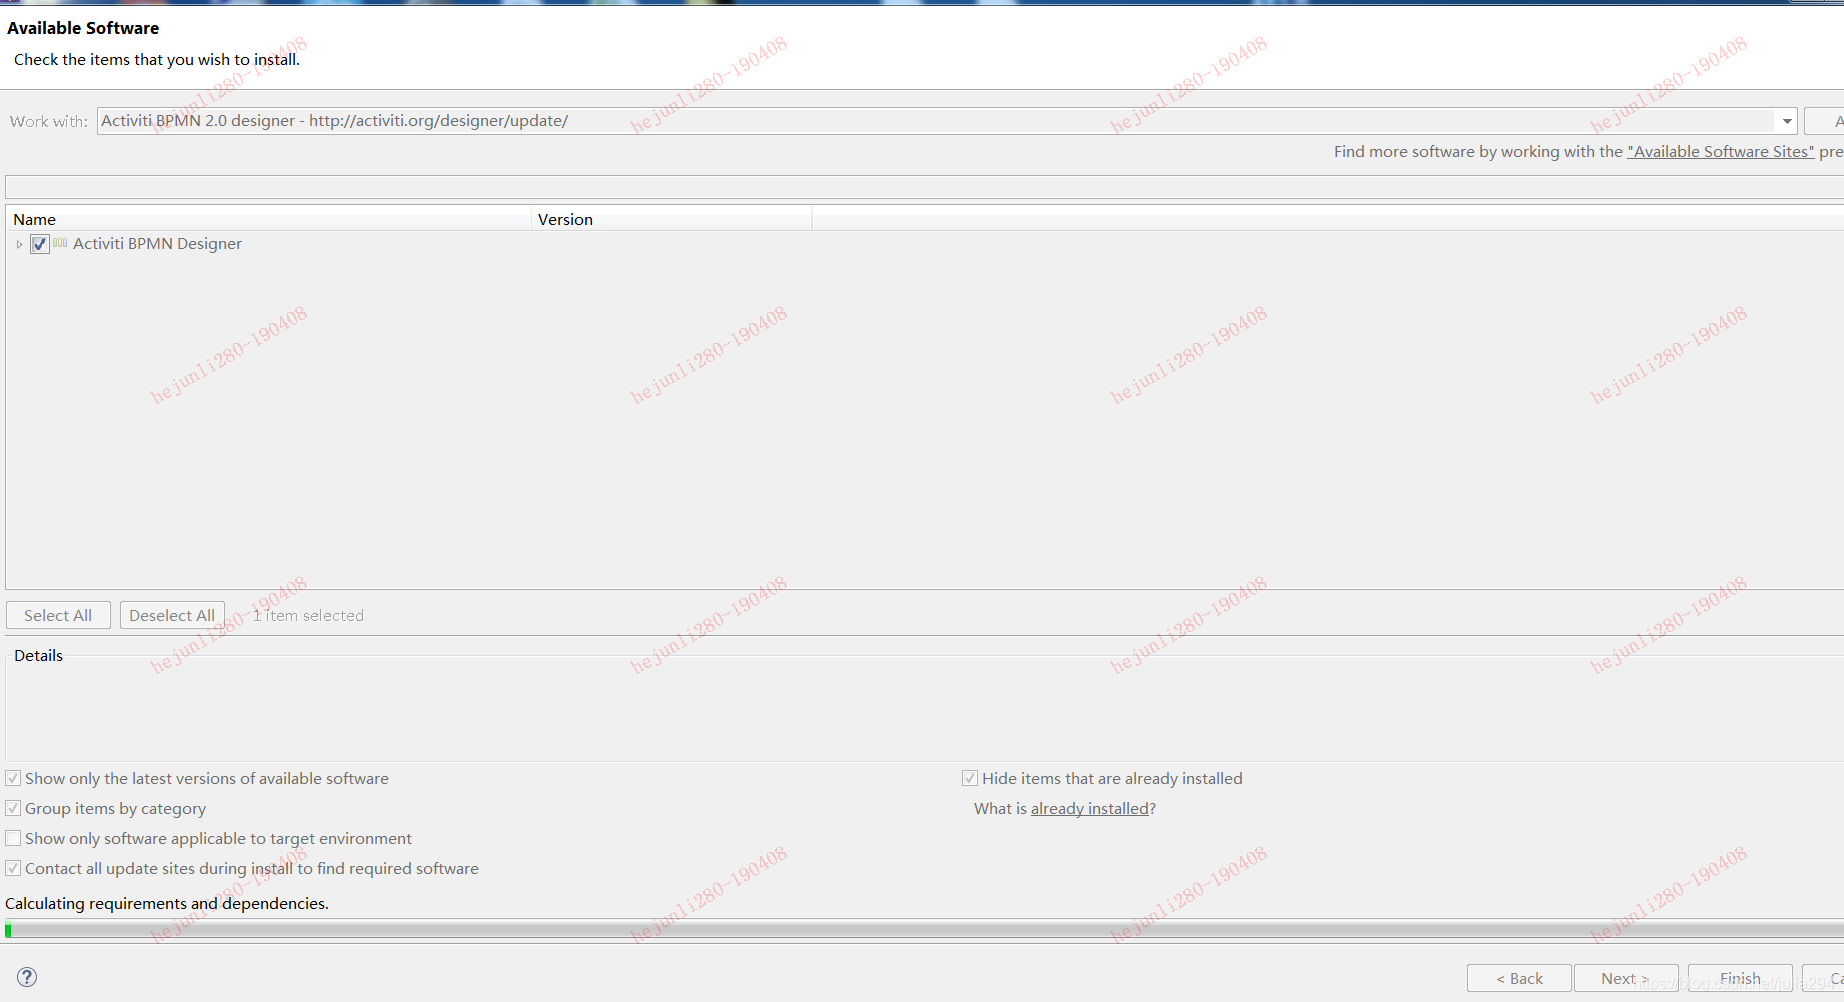Screen dimensions: 1844x1002
Task: Sort by the Version column header
Action: [671, 219]
